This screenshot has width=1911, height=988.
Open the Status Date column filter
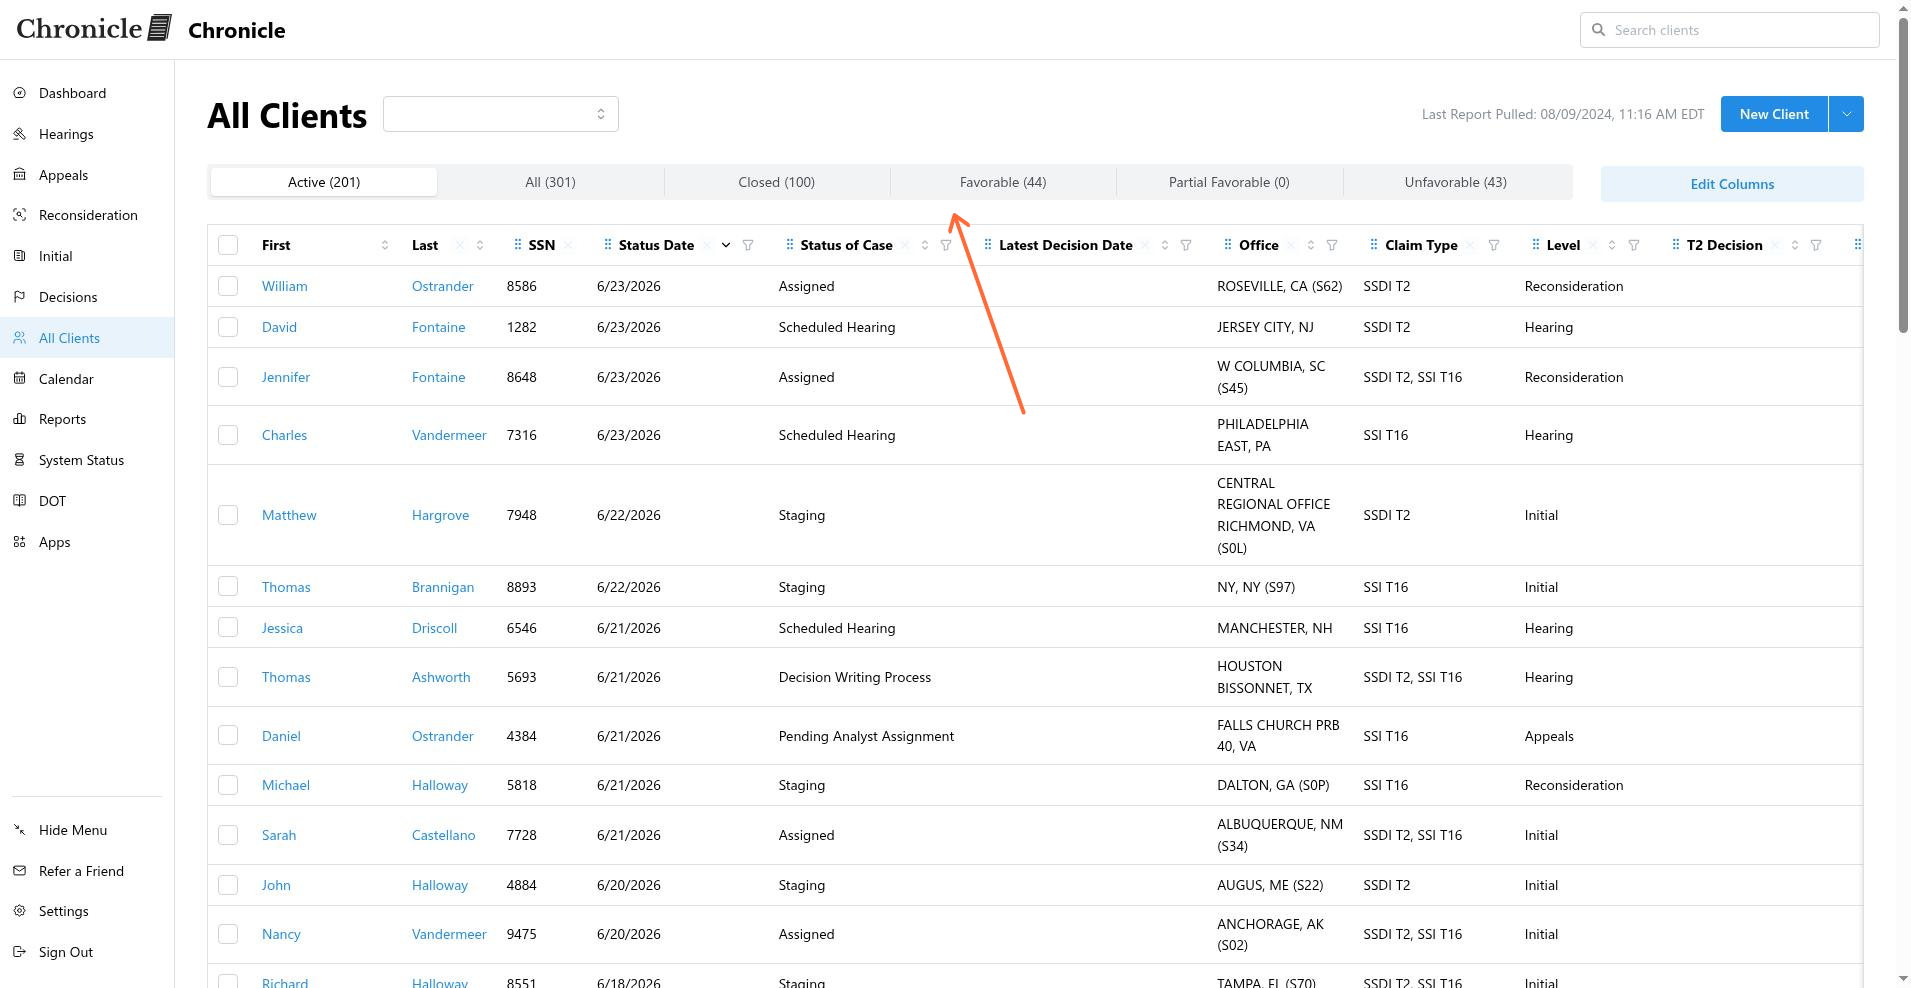(x=748, y=245)
